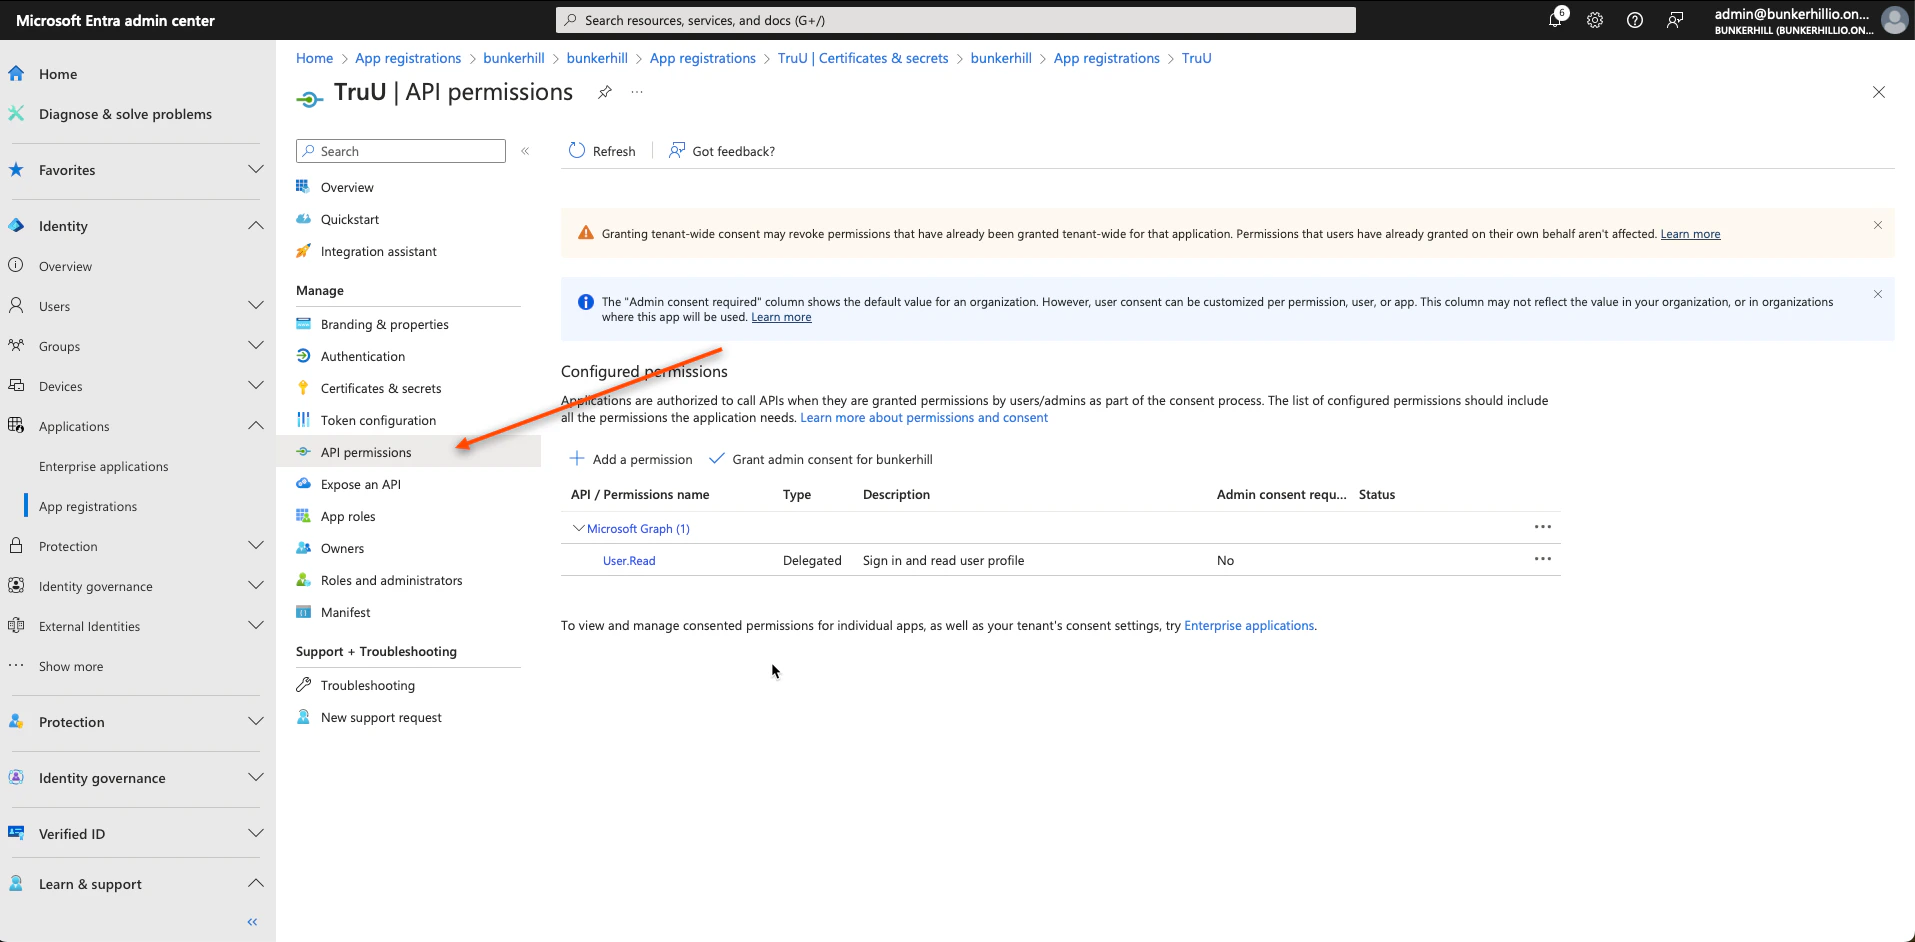The image size is (1915, 942).
Task: Expand the Users menu
Action: tap(256, 306)
